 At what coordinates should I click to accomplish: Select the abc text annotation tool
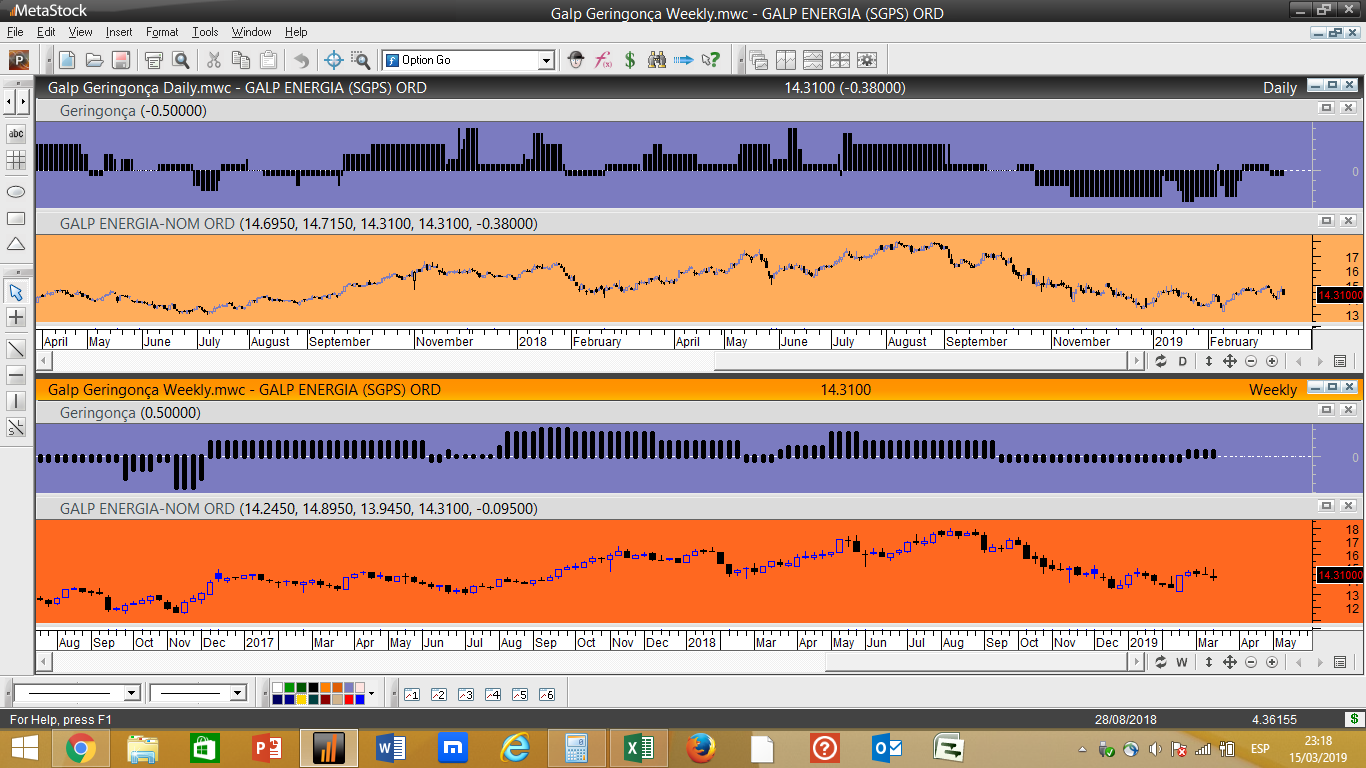[16, 133]
